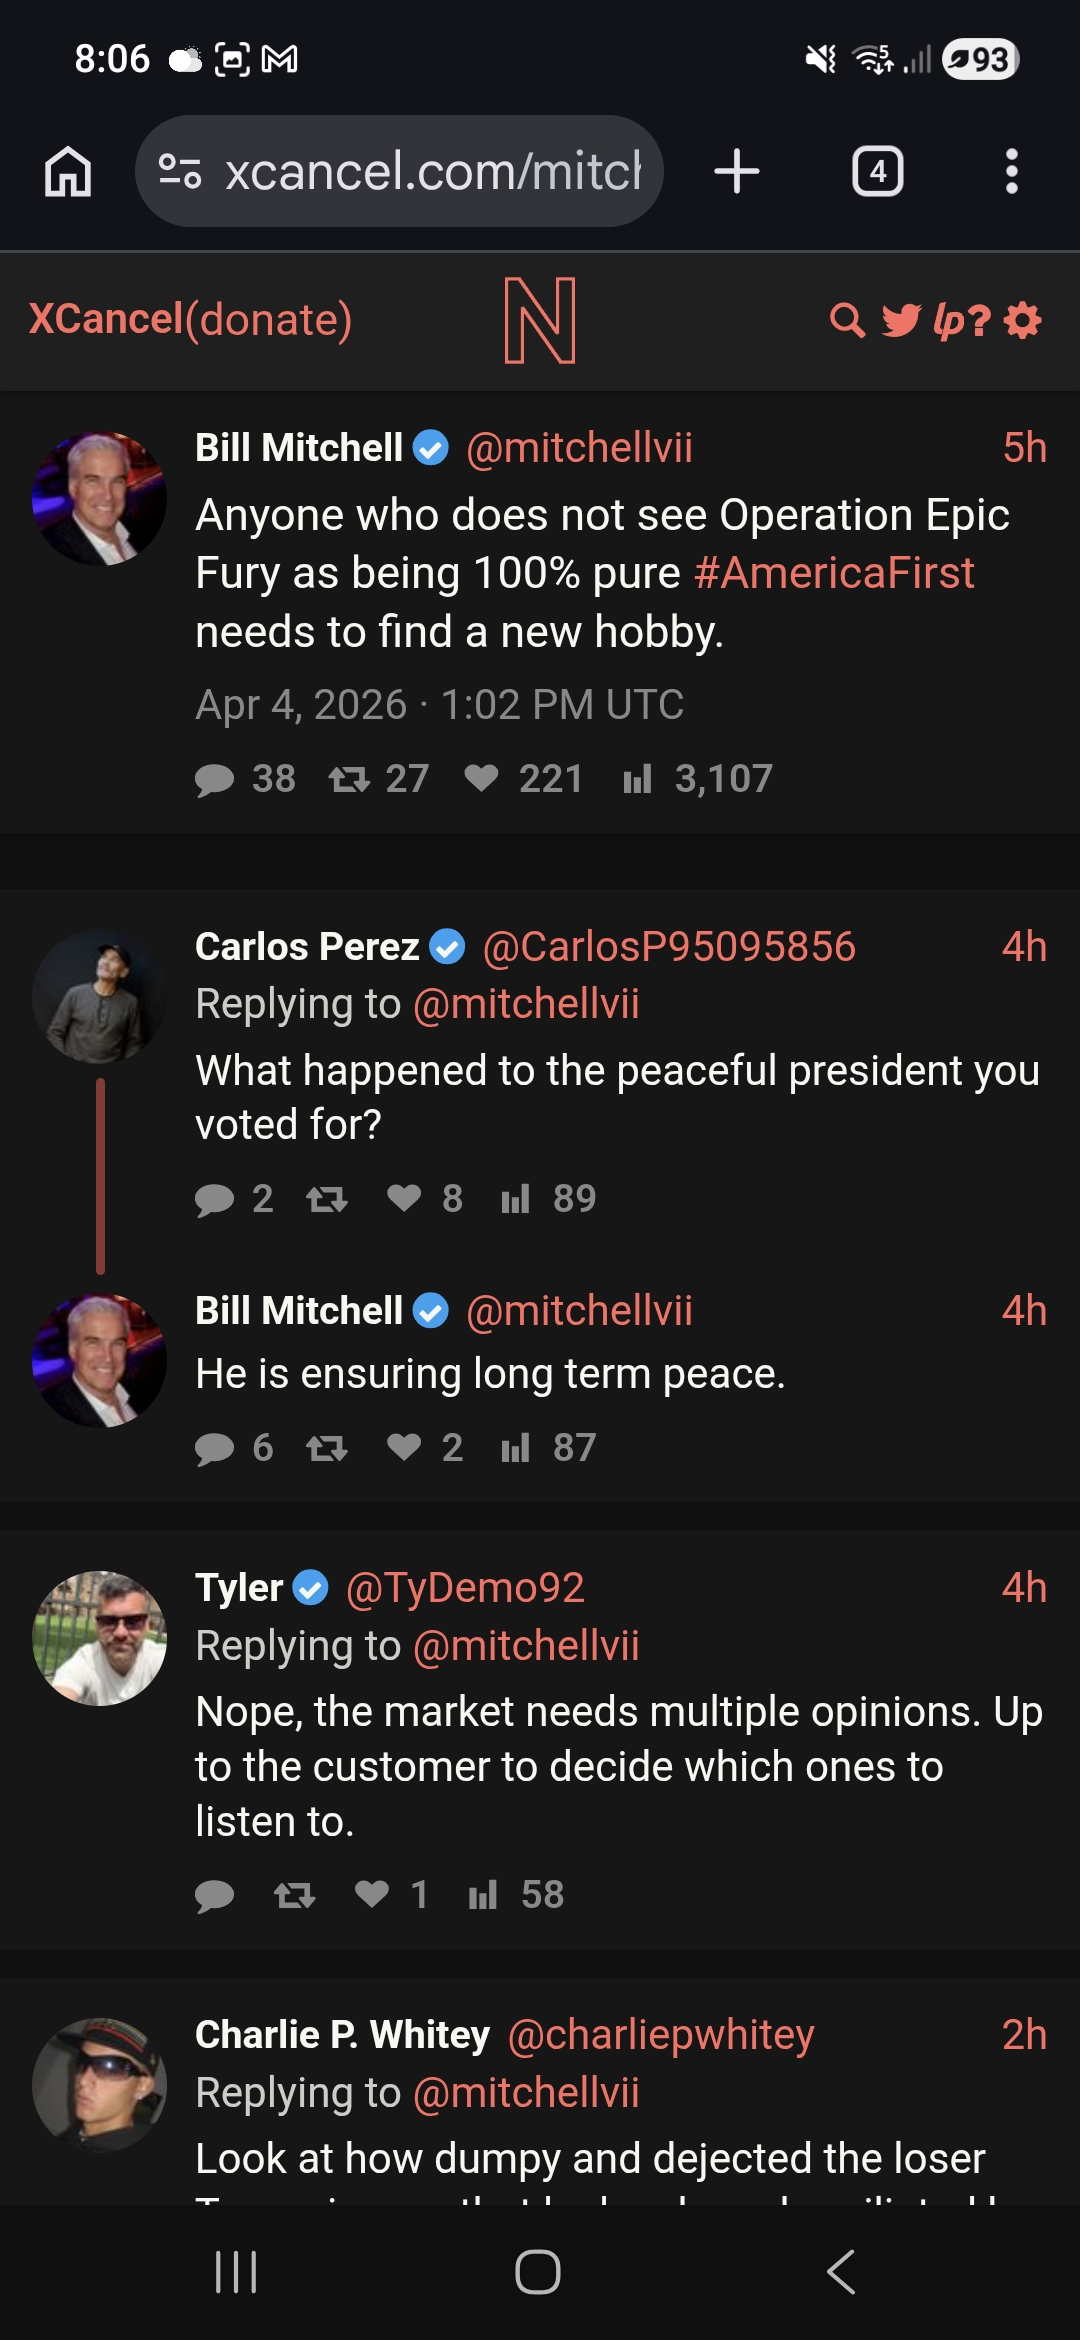Image resolution: width=1080 pixels, height=2340 pixels.
Task: Tap the Liberapay icon
Action: 961,320
